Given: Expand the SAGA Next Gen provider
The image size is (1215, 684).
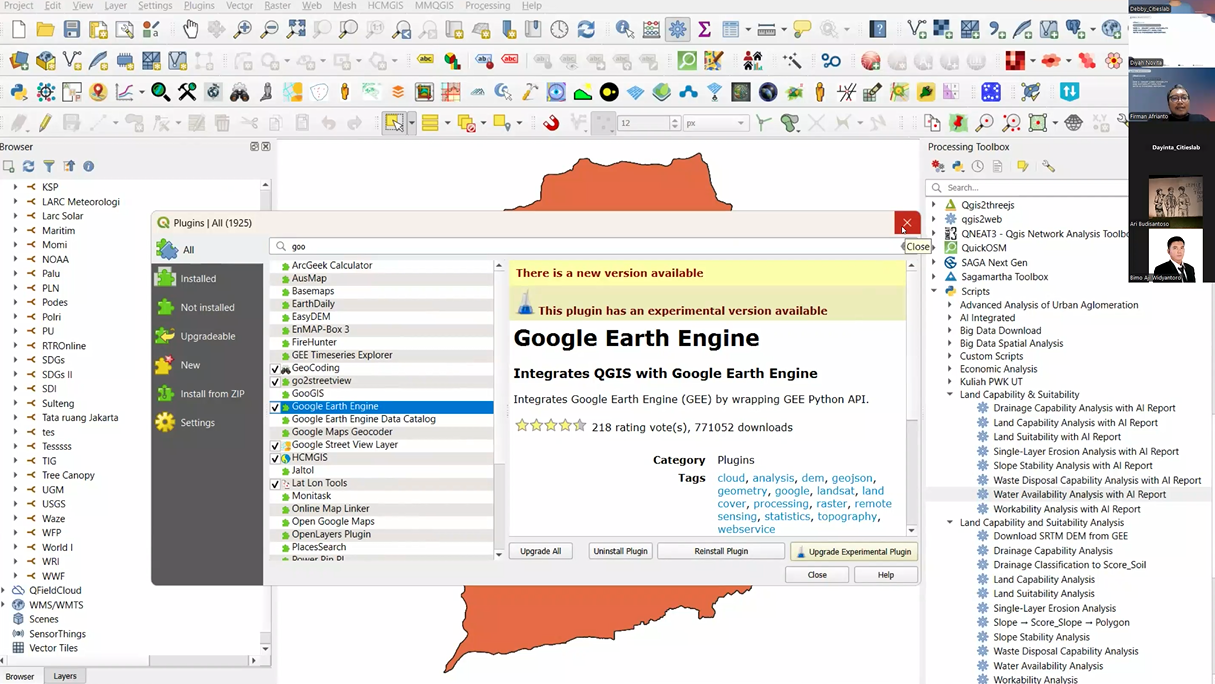Looking at the screenshot, I should point(935,262).
